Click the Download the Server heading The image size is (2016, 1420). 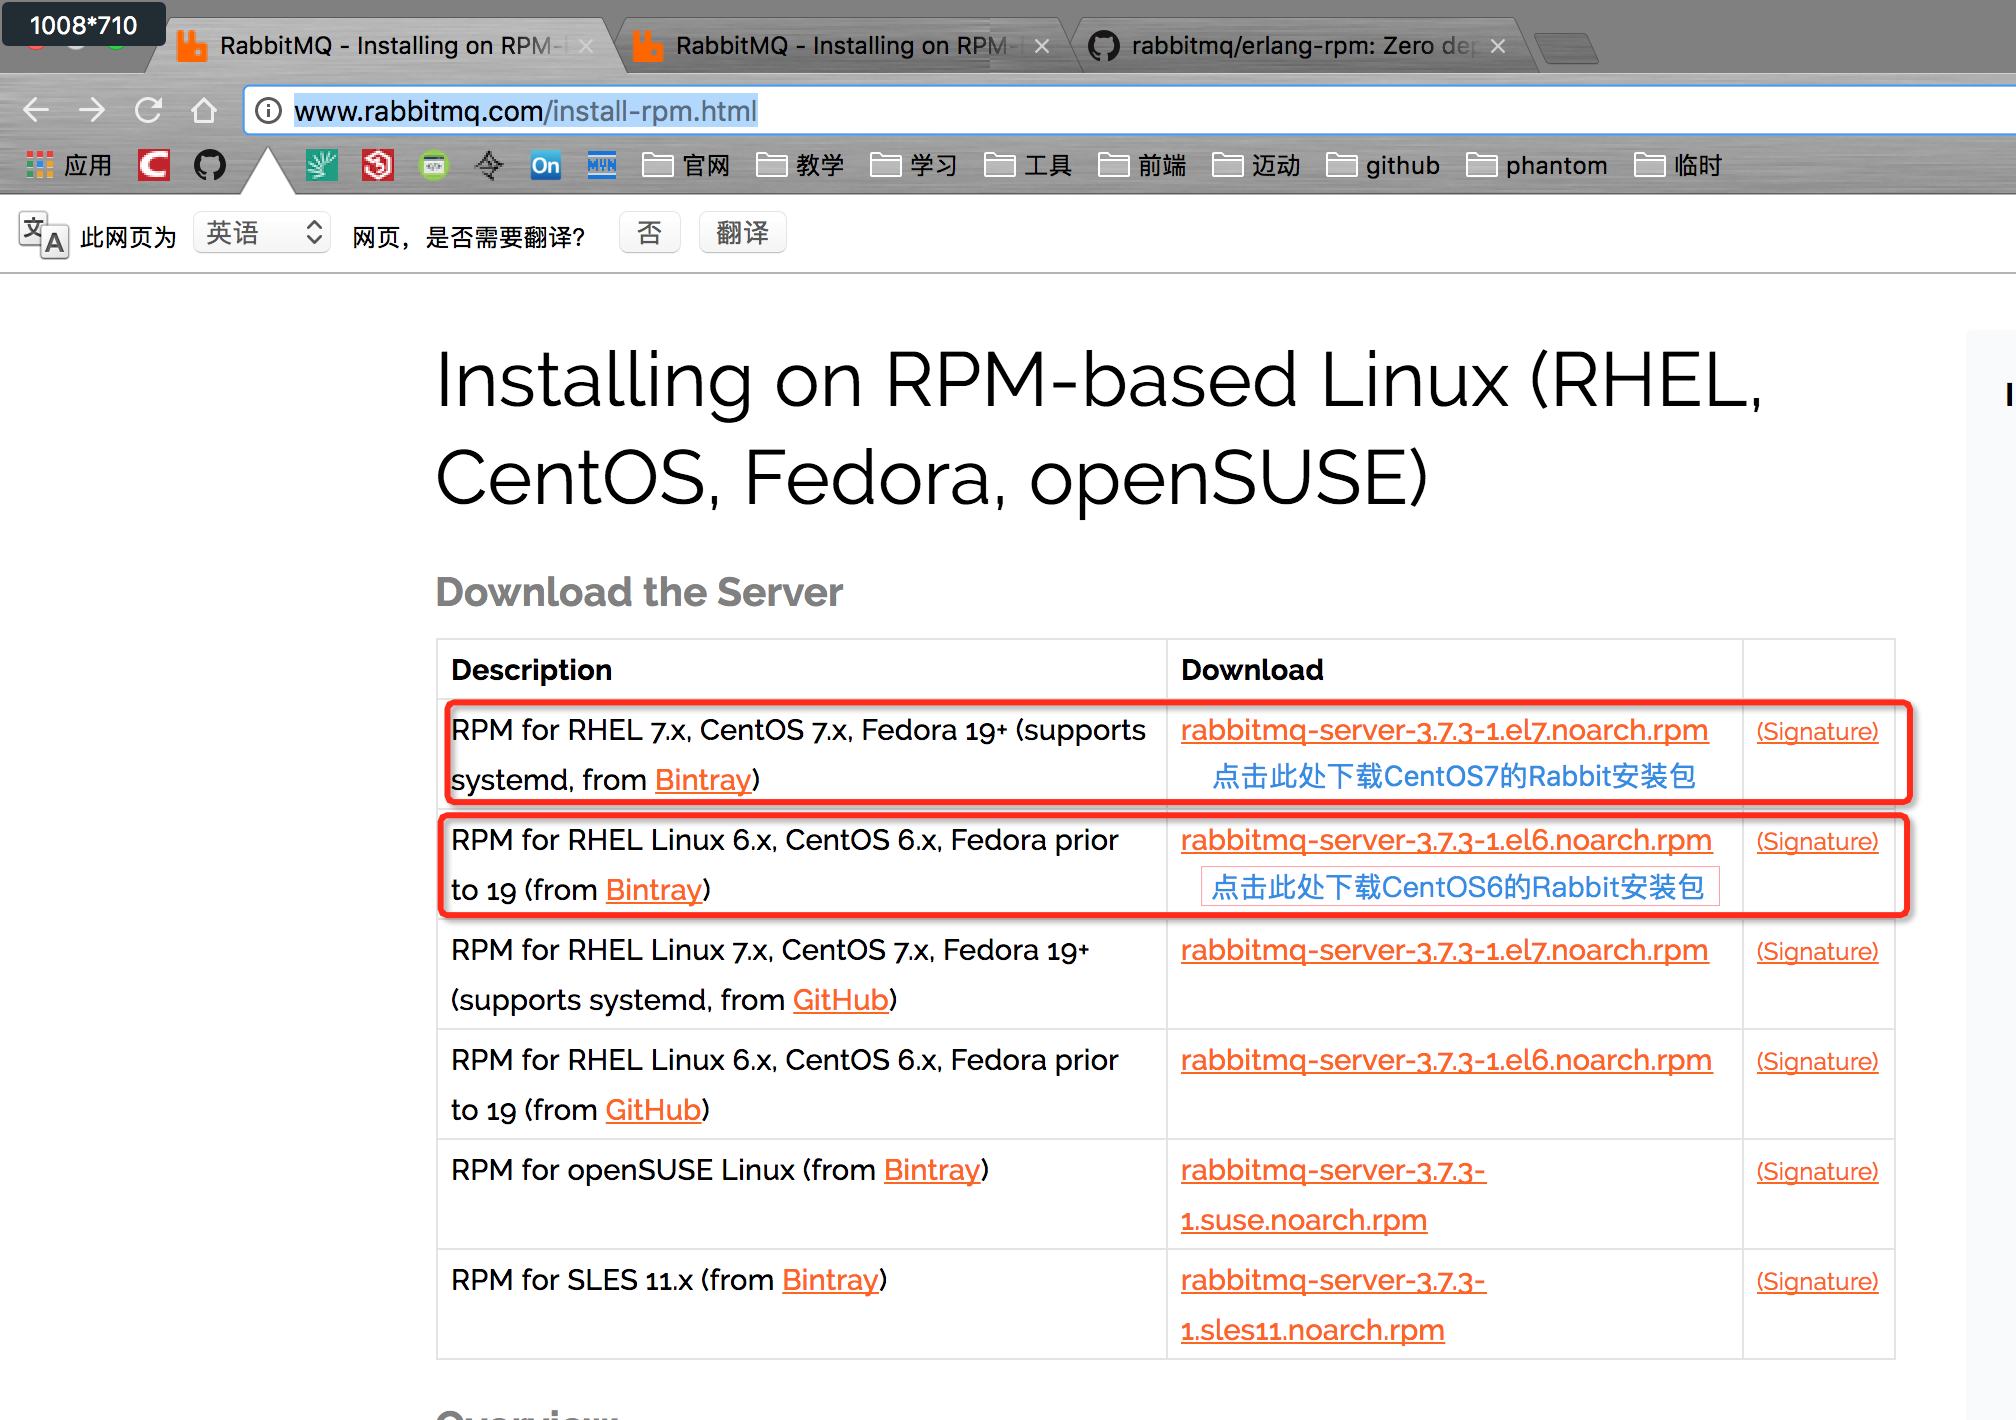639,592
